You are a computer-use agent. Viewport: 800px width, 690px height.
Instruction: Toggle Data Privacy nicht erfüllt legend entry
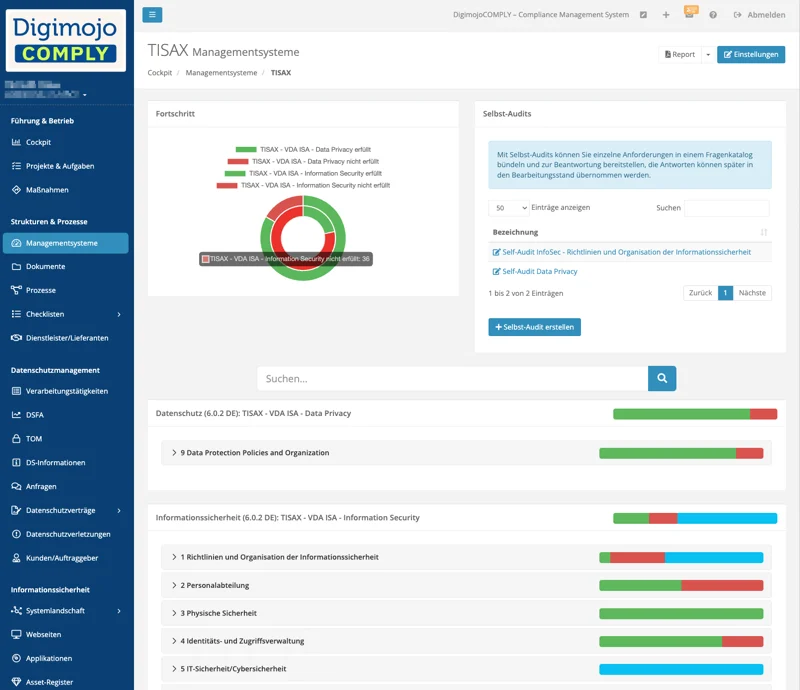tap(303, 161)
